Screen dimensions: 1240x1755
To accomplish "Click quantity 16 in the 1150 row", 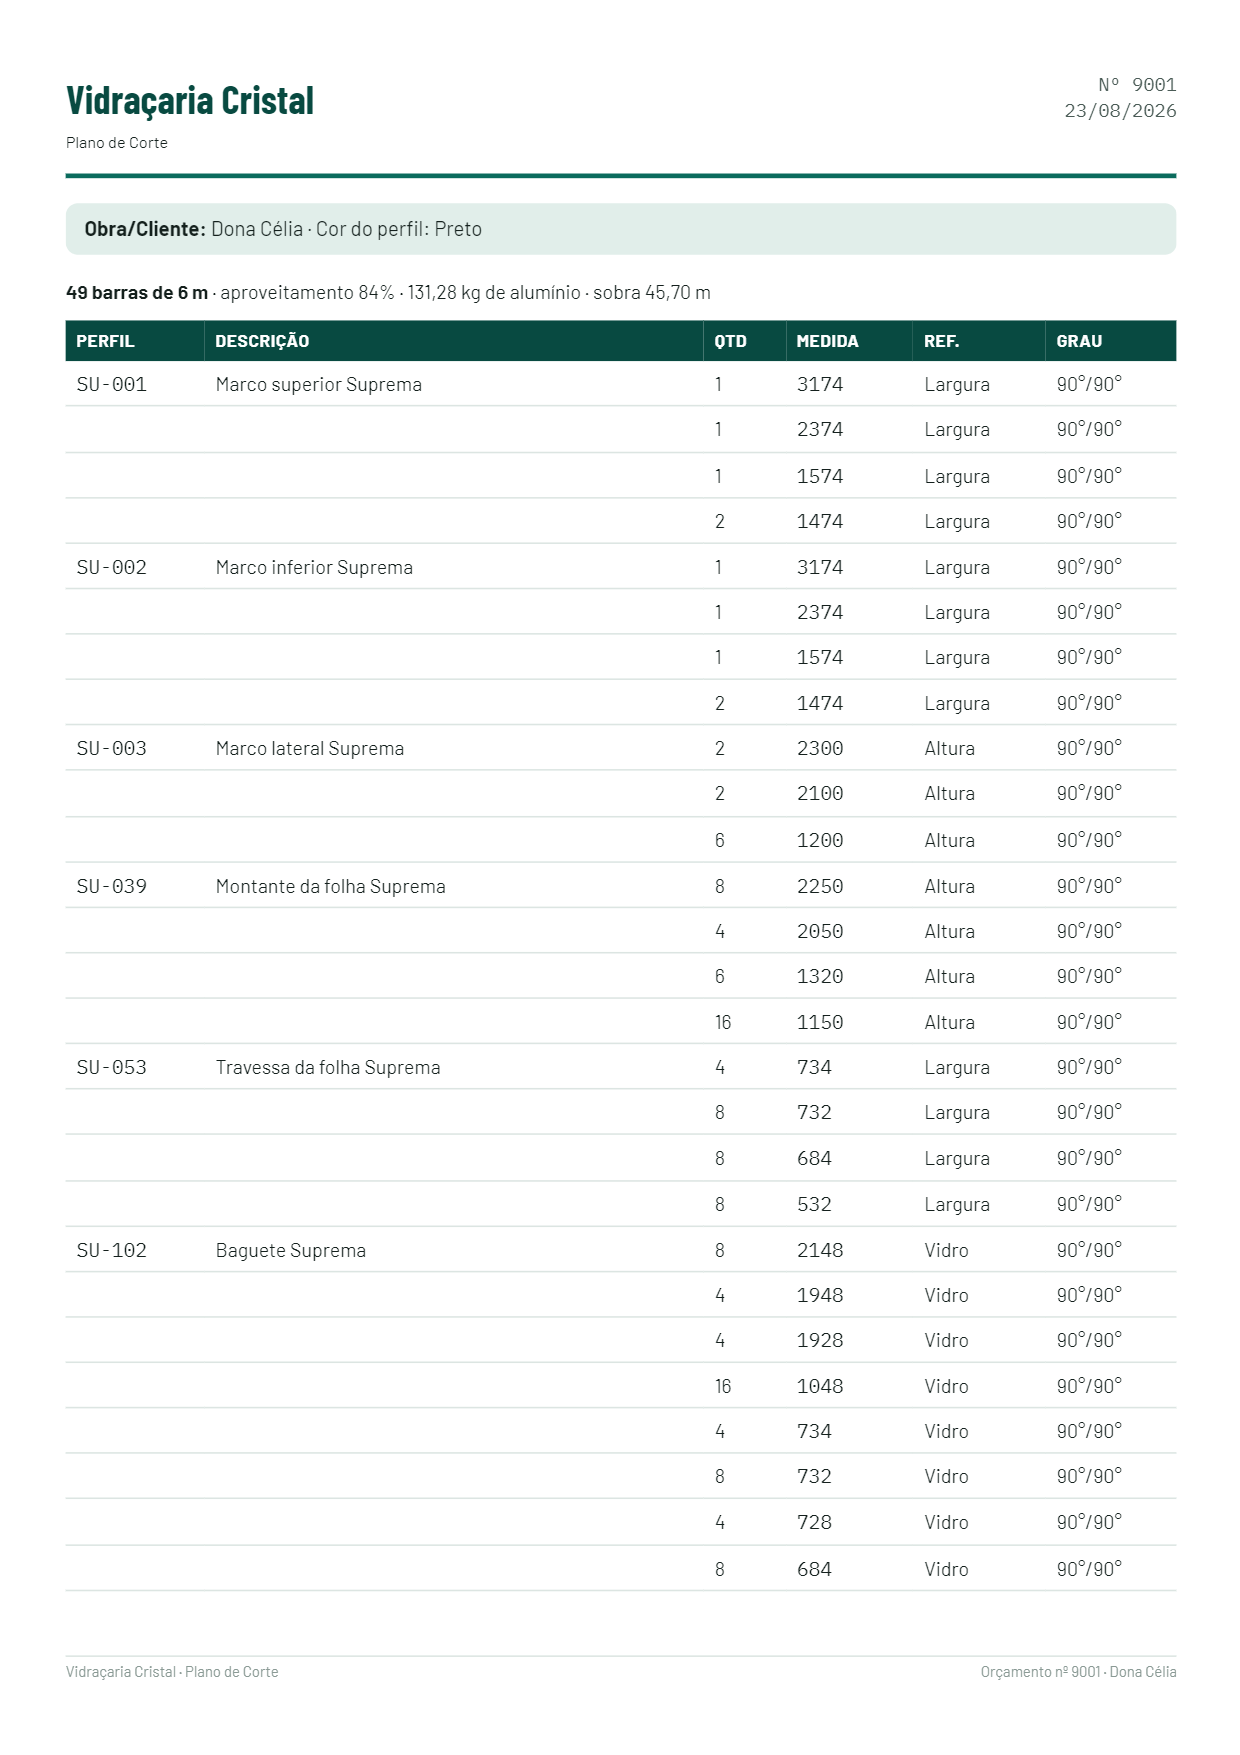I will click(x=723, y=1022).
